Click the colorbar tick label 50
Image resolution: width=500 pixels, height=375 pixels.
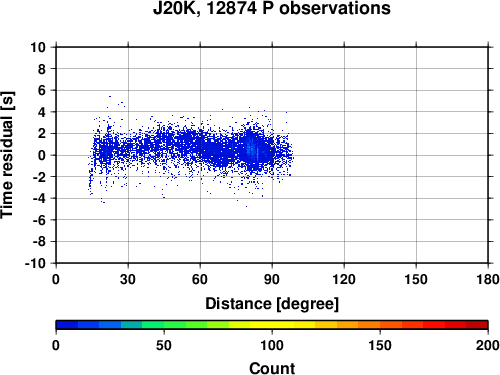point(164,345)
